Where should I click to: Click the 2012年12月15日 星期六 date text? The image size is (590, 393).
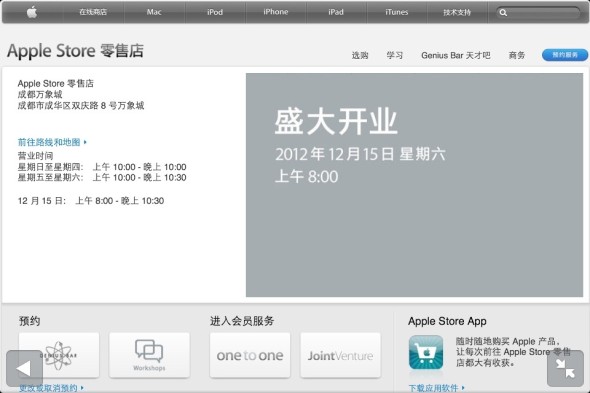(360, 154)
